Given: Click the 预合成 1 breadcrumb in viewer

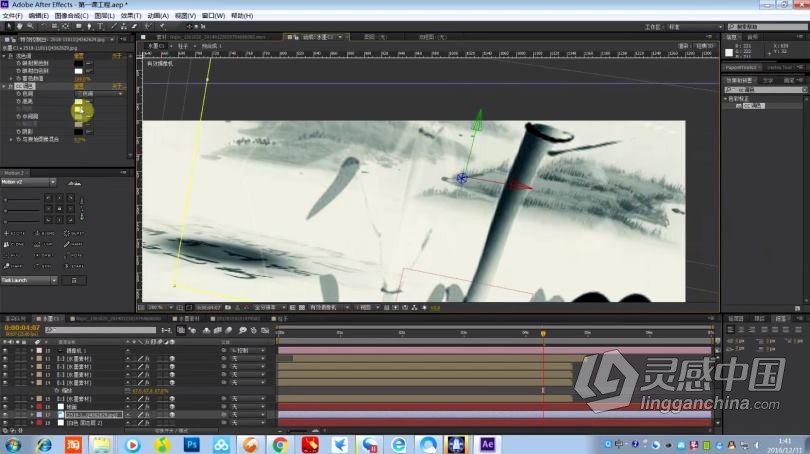Looking at the screenshot, I should click(212, 46).
